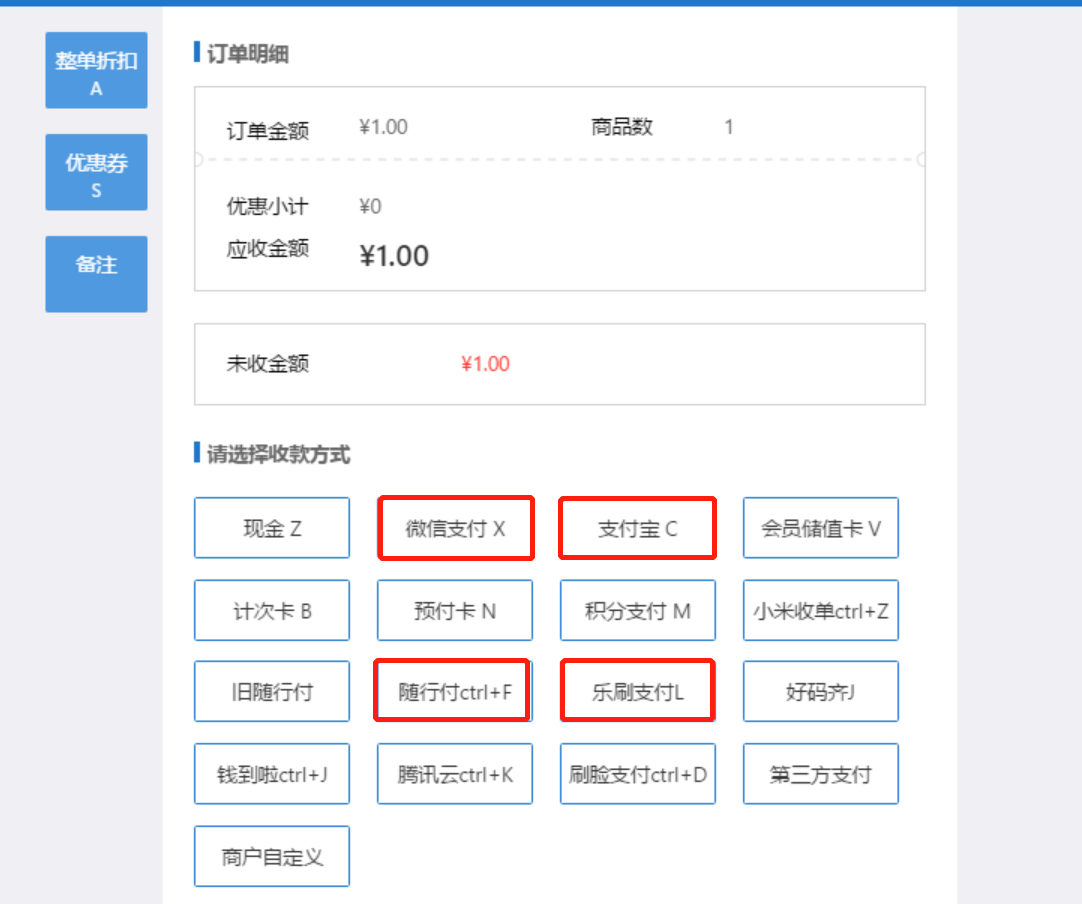Select 积分支付 M points payment
Image resolution: width=1082 pixels, height=904 pixels.
click(637, 610)
